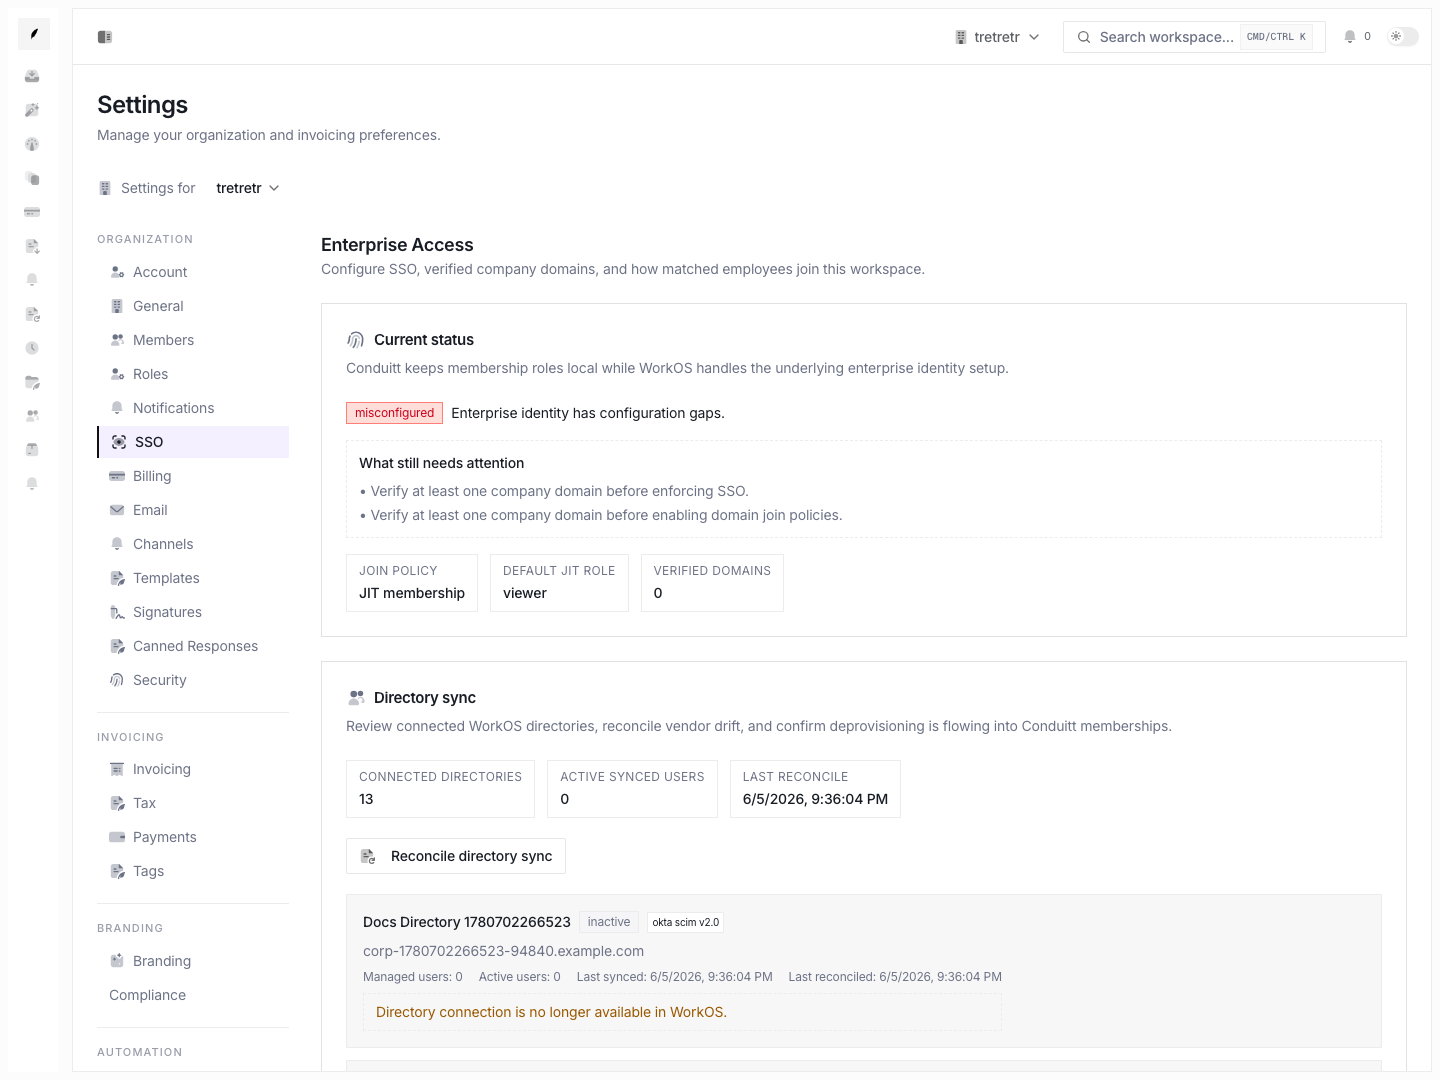
Task: Click the inactive directory badge
Action: 609,922
